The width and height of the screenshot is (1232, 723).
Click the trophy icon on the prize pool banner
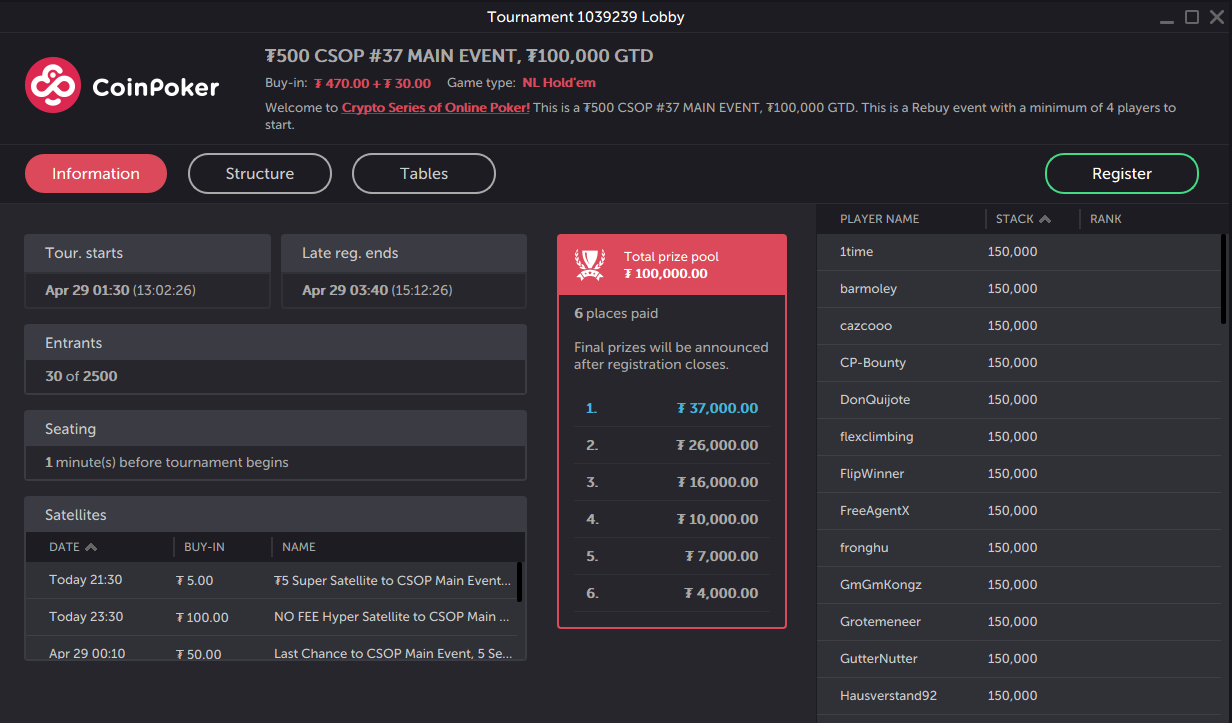588,263
